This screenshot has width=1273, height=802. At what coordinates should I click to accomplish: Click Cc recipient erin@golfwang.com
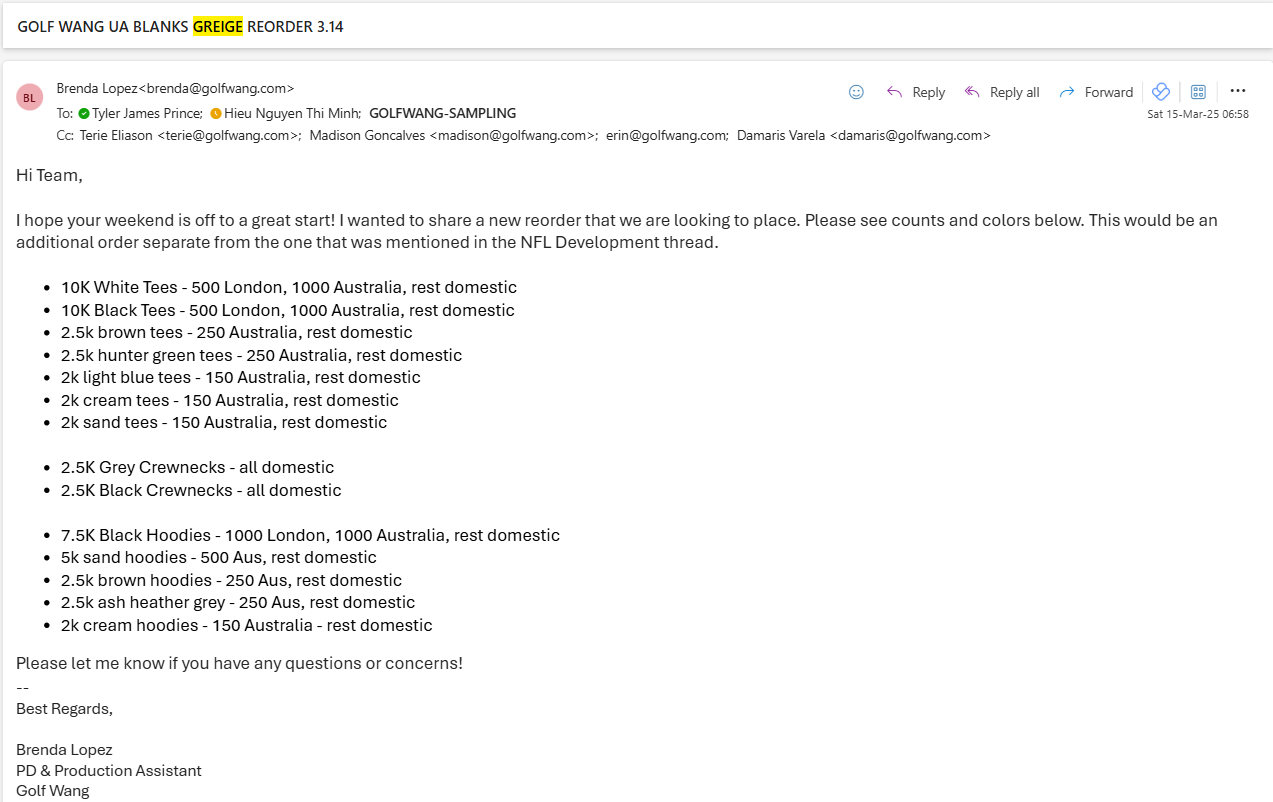(x=667, y=135)
